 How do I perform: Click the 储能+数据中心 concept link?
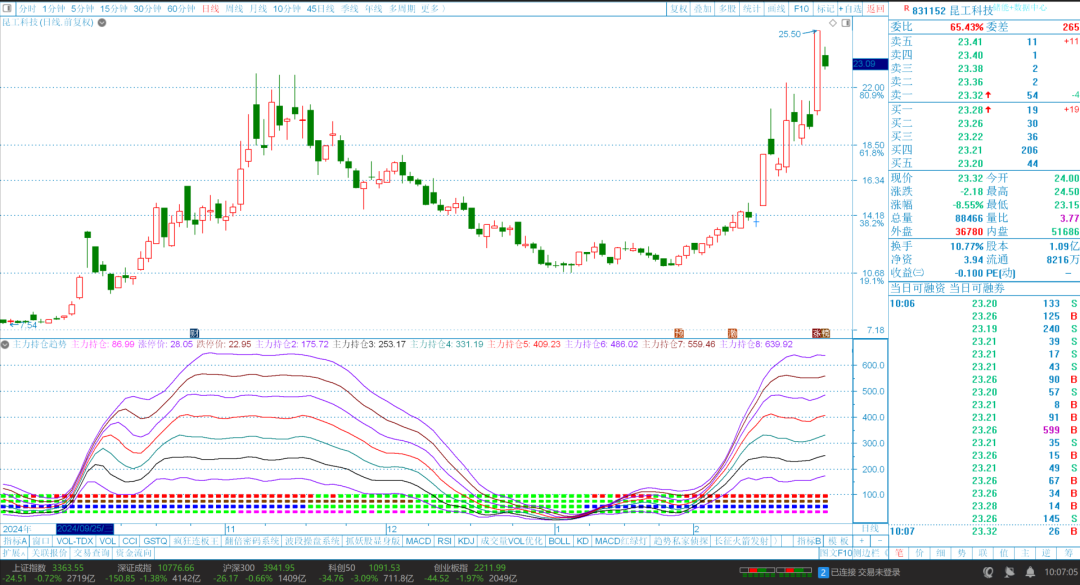coord(1019,8)
